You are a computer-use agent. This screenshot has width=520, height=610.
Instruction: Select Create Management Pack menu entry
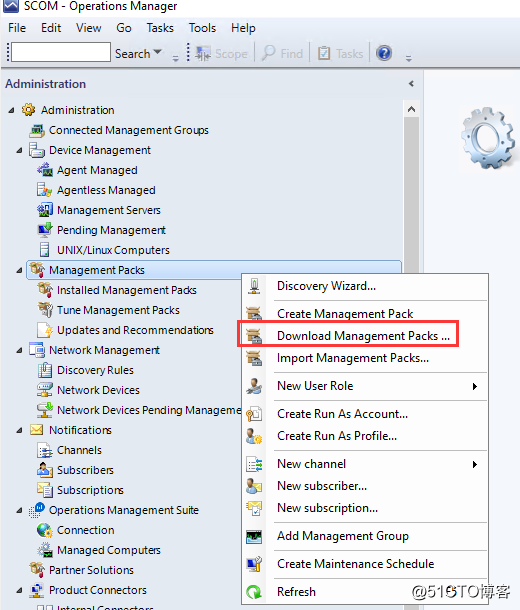[363, 314]
